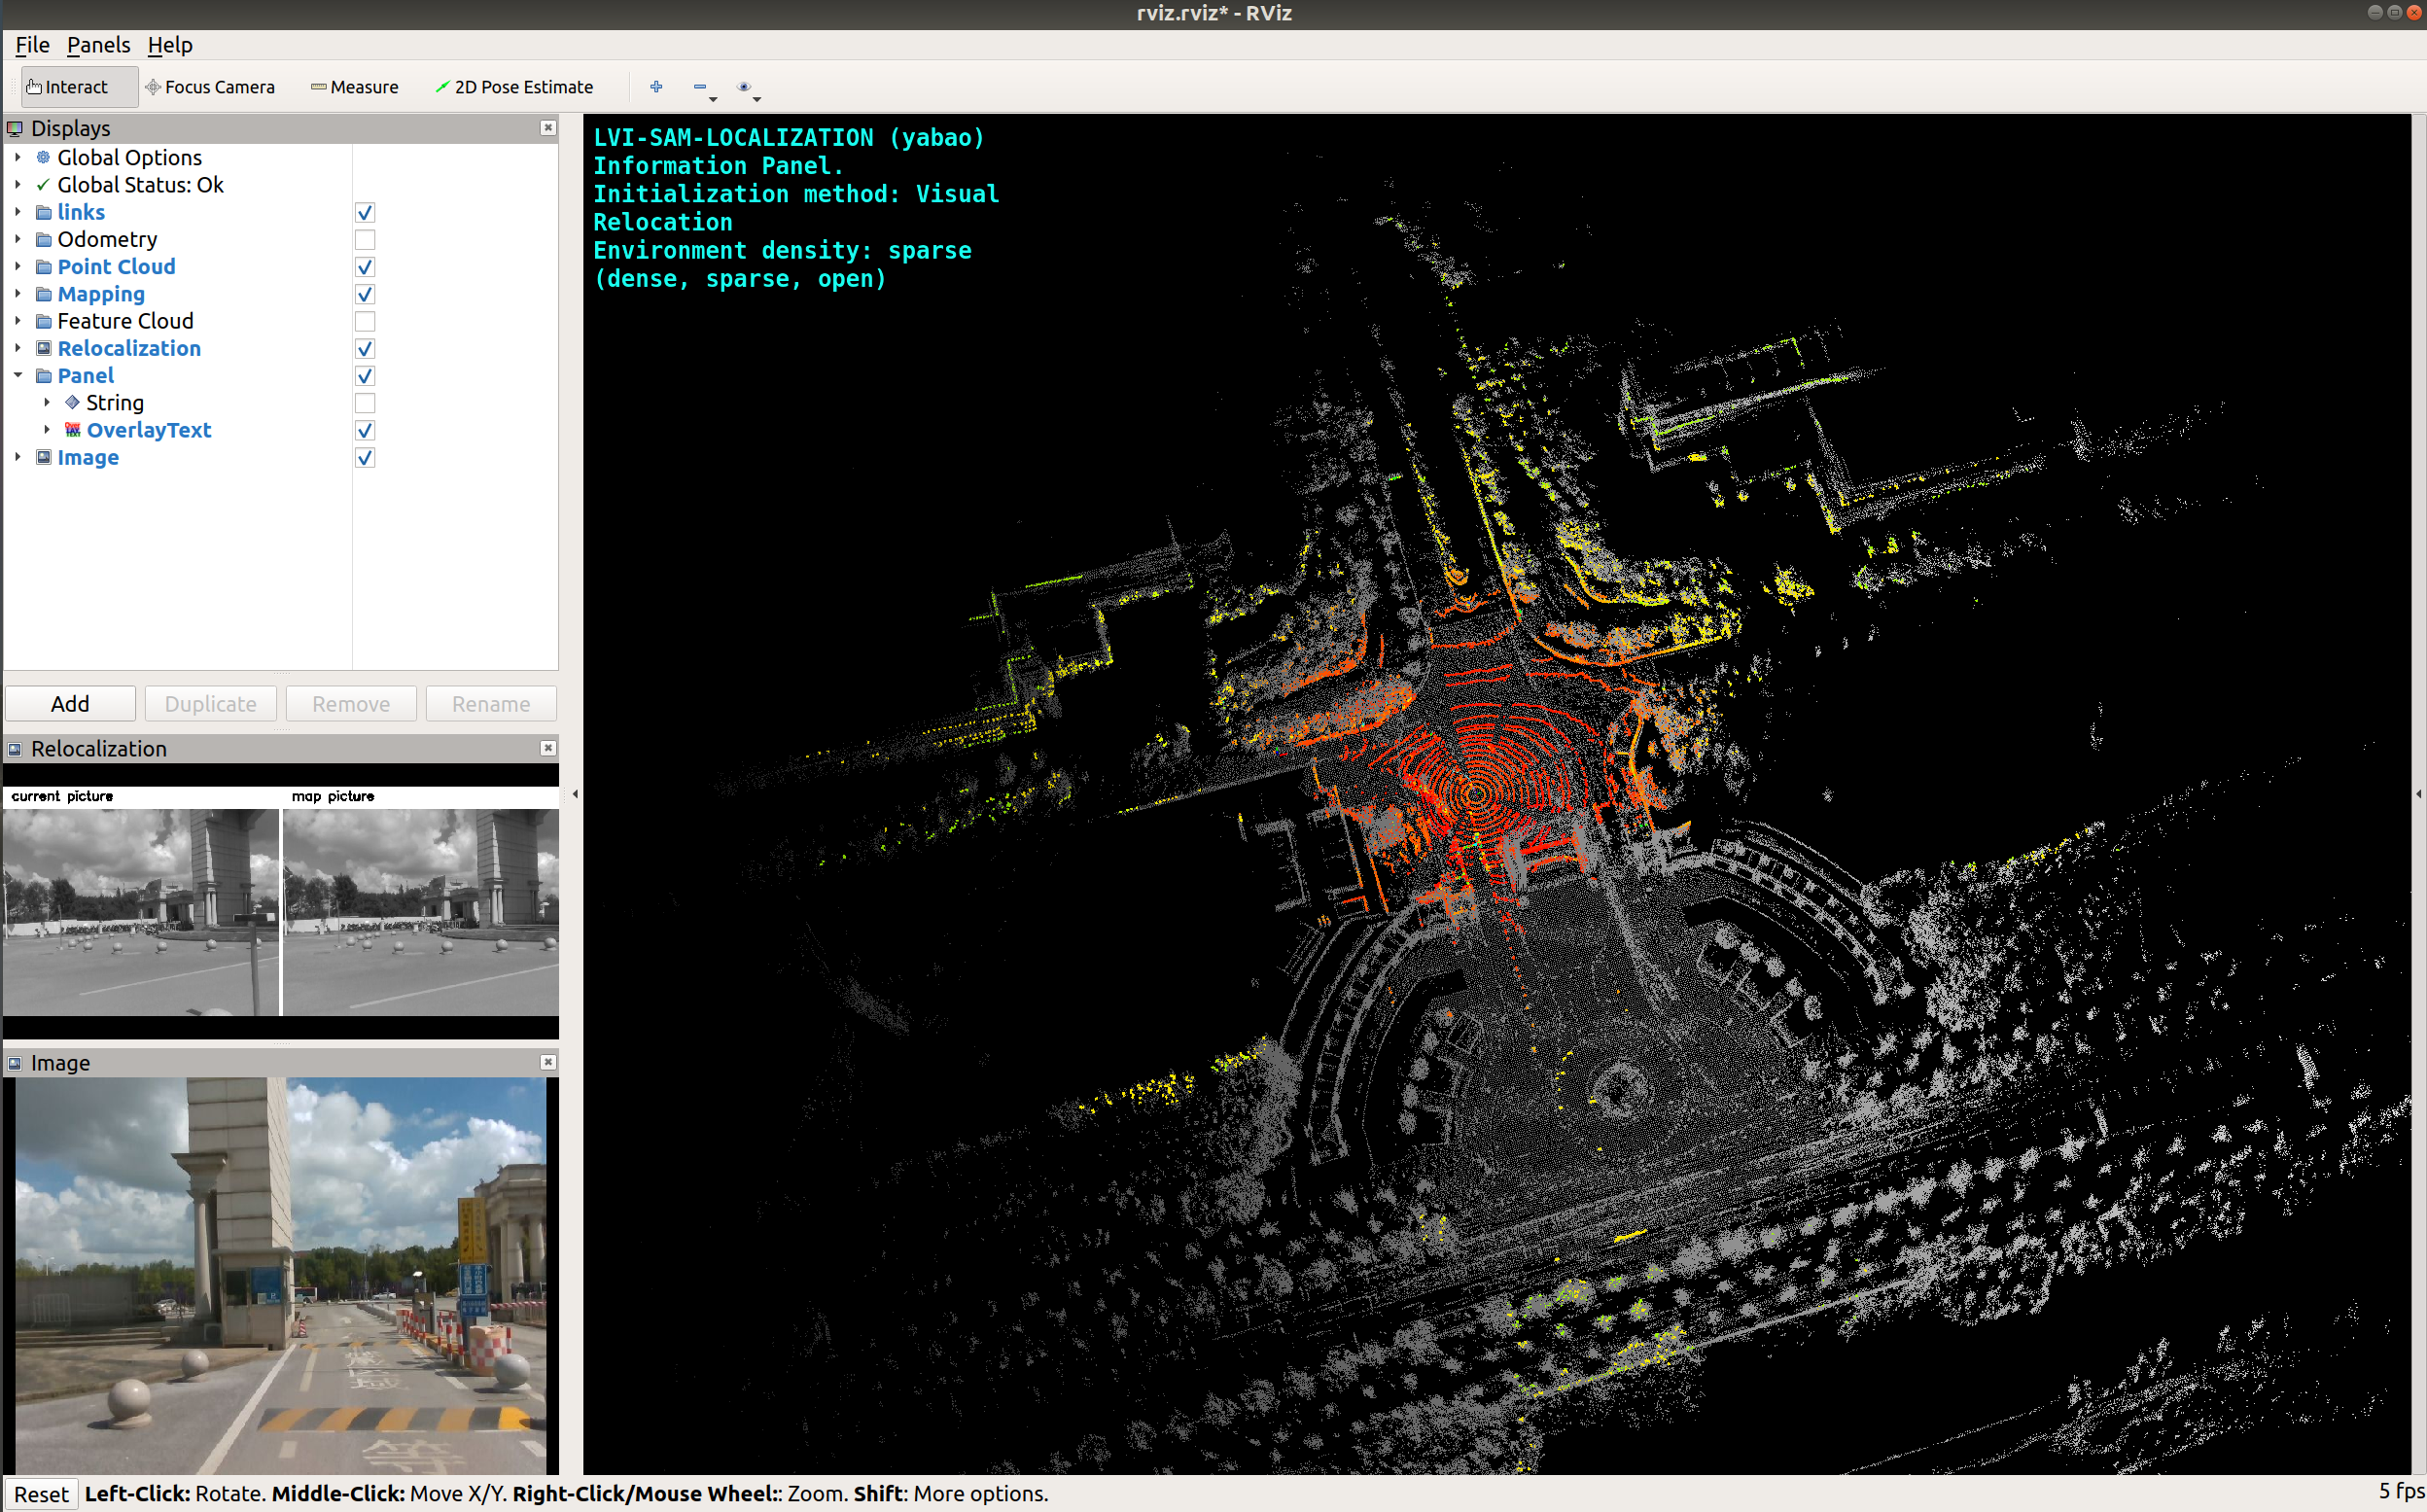This screenshot has width=2427, height=1512.
Task: Open the Panels menu
Action: point(98,45)
